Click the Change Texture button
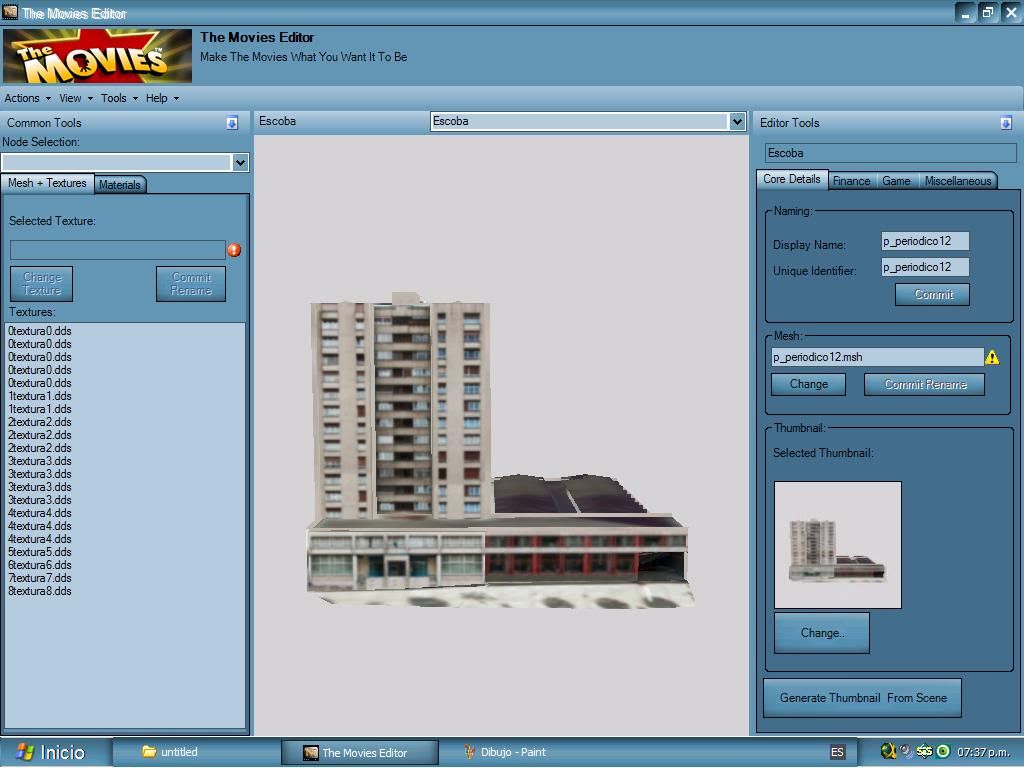The image size is (1024, 768). click(42, 284)
